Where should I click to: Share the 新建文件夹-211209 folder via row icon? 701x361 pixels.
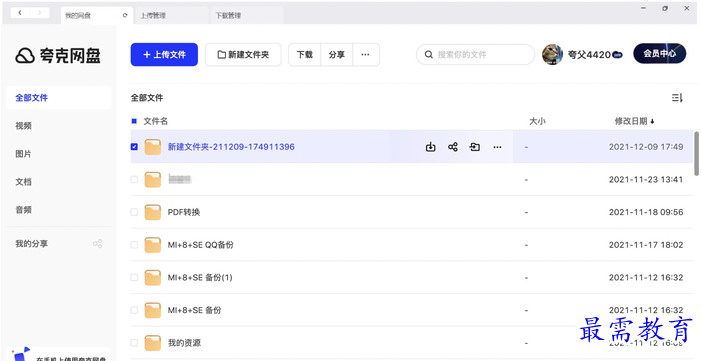(453, 147)
